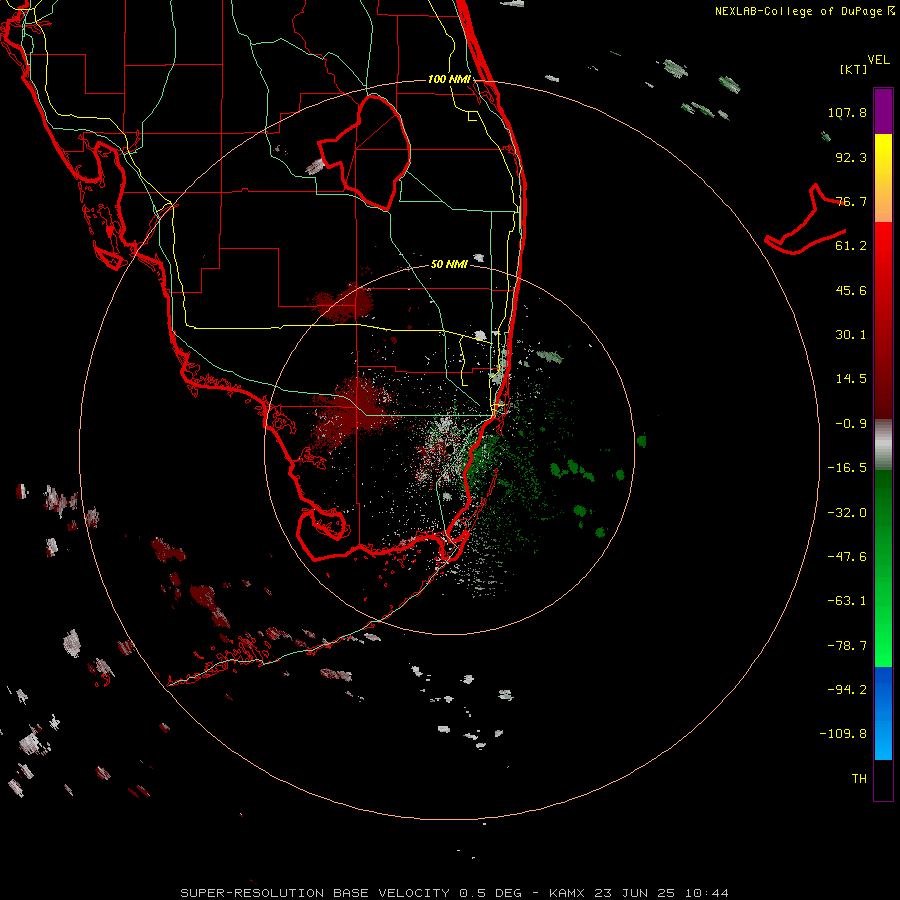Click the TH label at scale bottom
900x900 pixels.
859,778
